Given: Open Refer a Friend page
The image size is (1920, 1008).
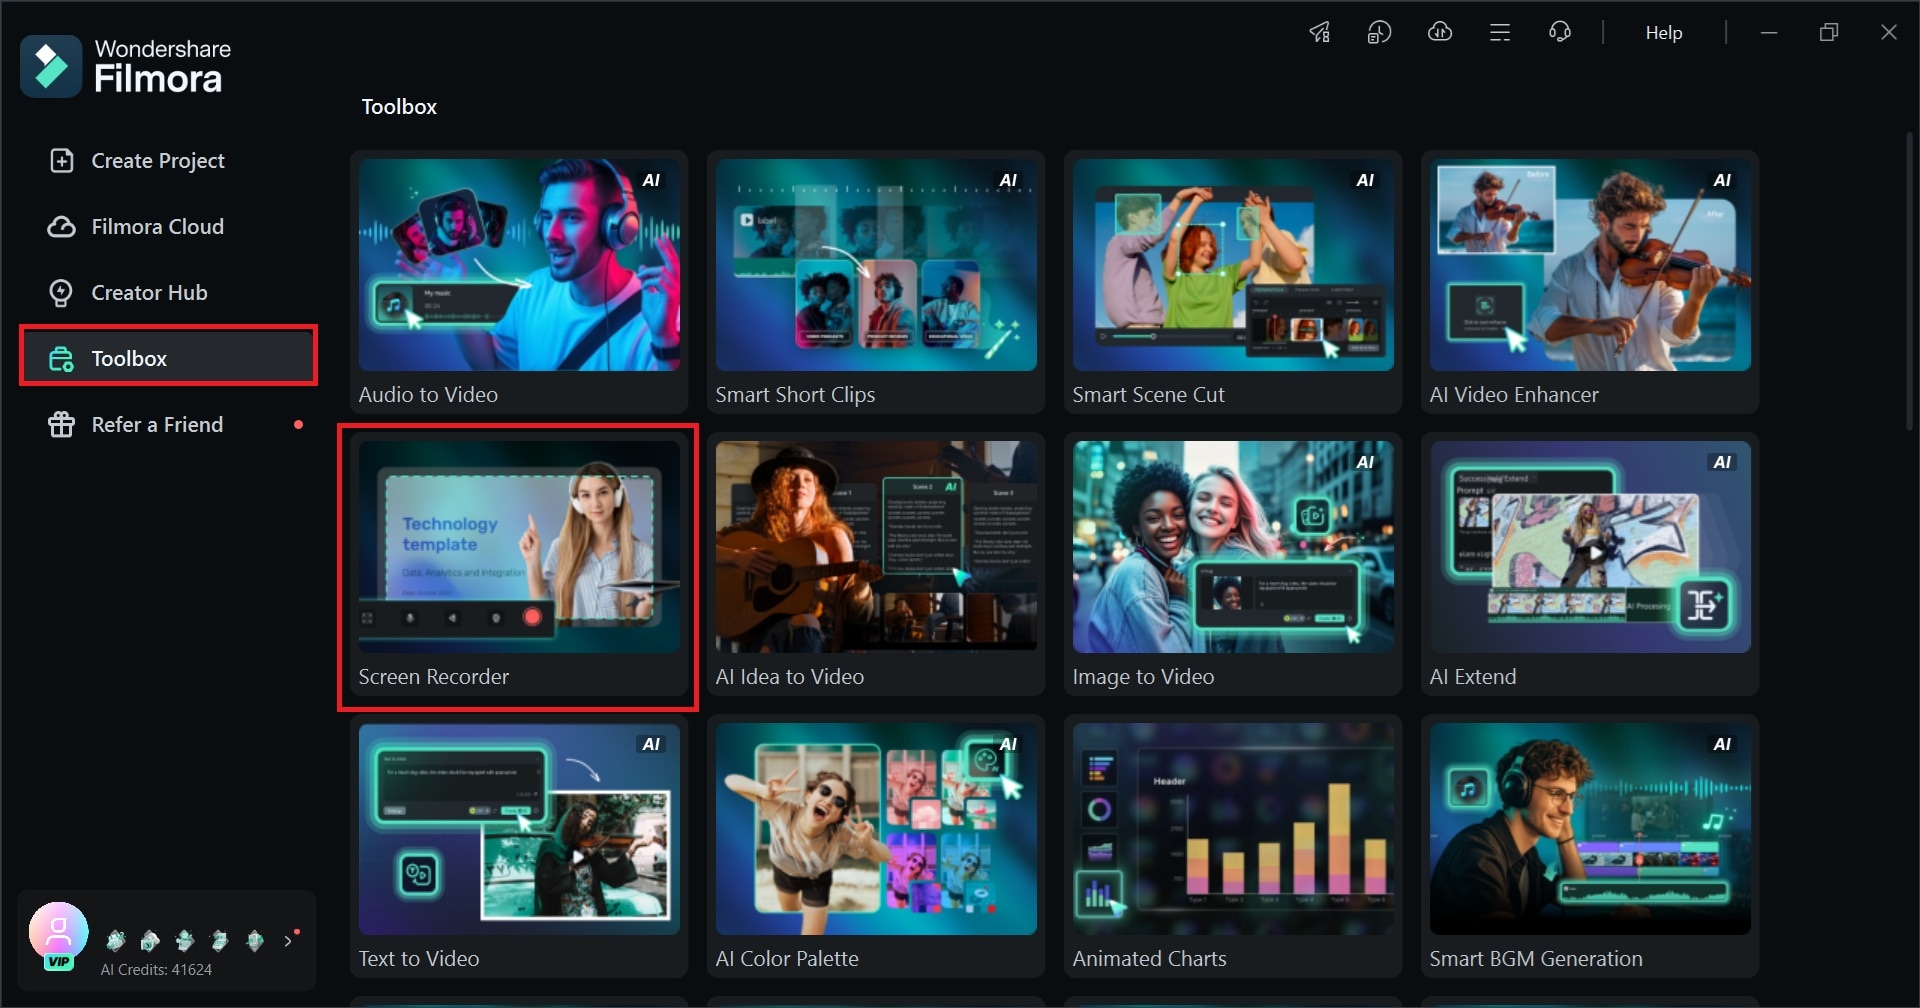Looking at the screenshot, I should pos(168,424).
